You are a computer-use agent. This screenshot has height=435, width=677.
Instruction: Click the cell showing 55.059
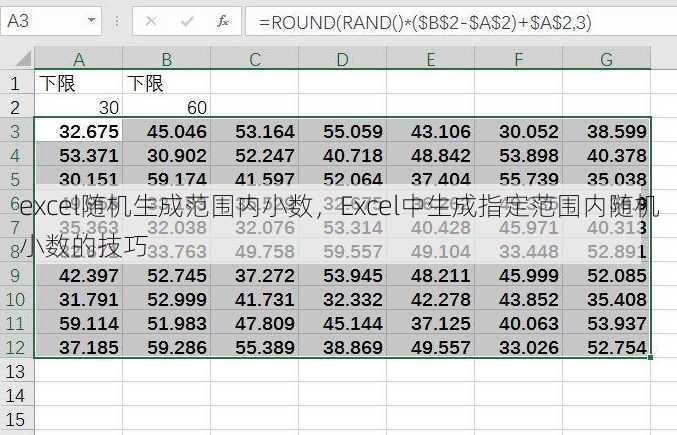click(x=342, y=131)
